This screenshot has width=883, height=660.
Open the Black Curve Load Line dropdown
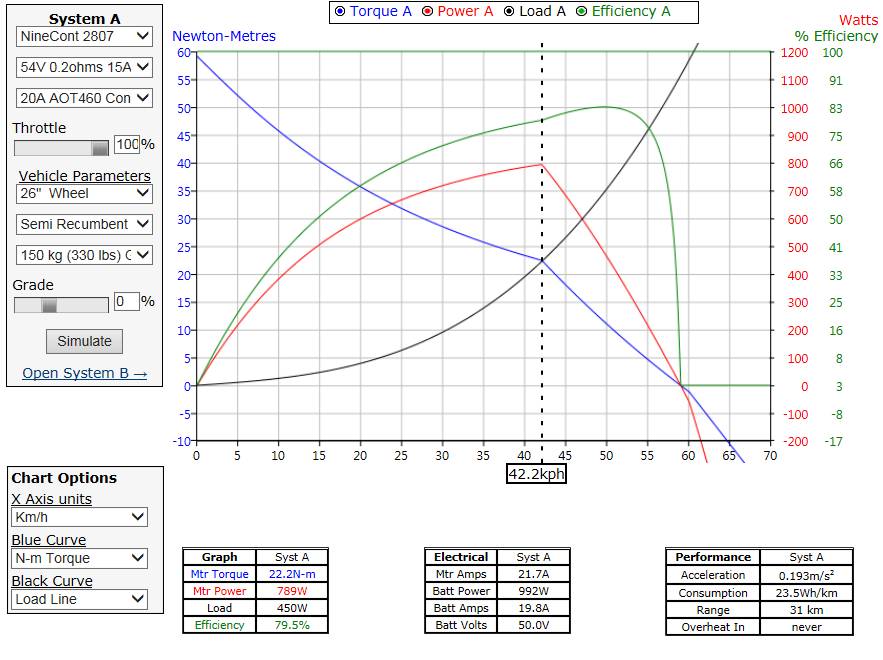point(79,599)
